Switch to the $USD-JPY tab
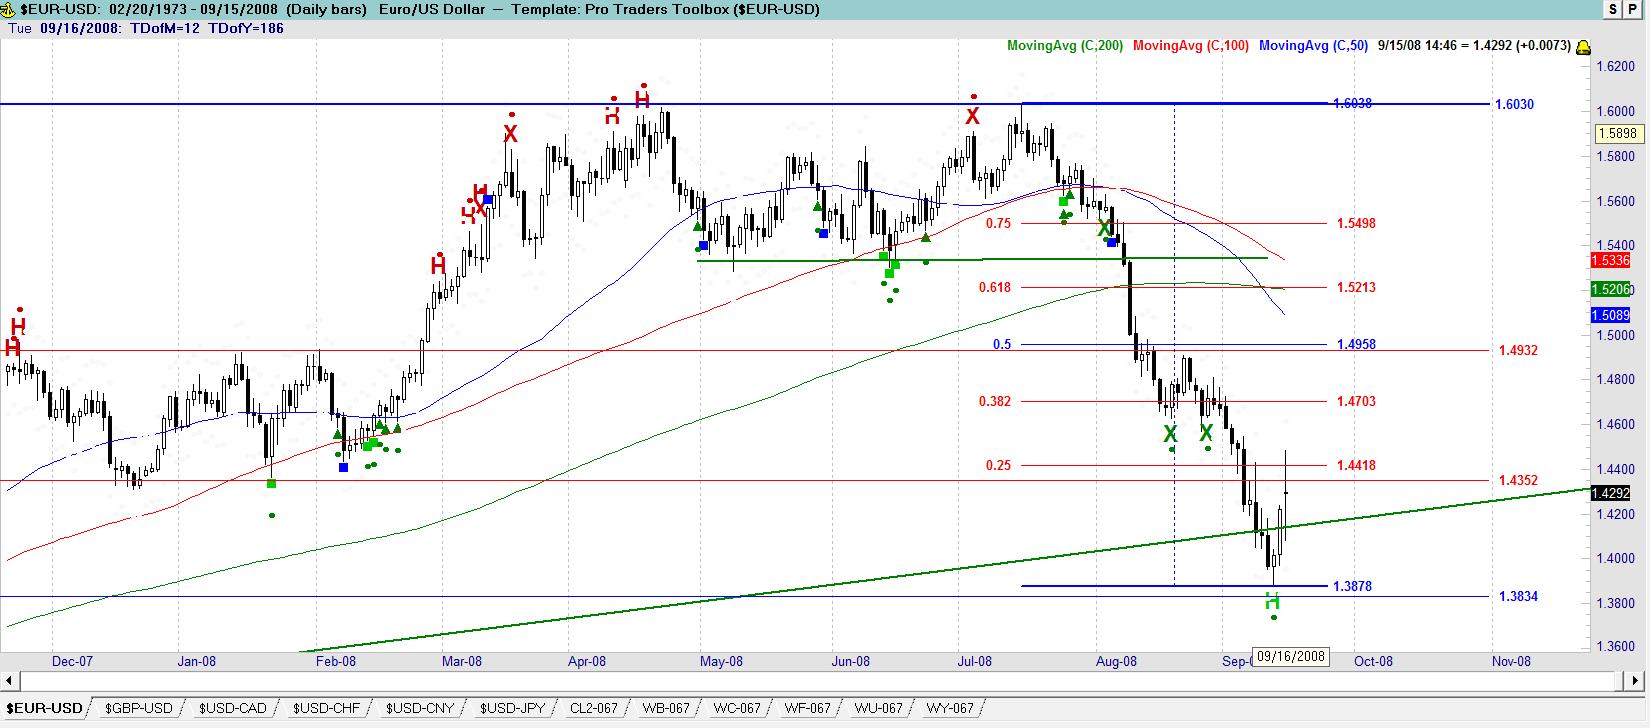 (x=513, y=708)
